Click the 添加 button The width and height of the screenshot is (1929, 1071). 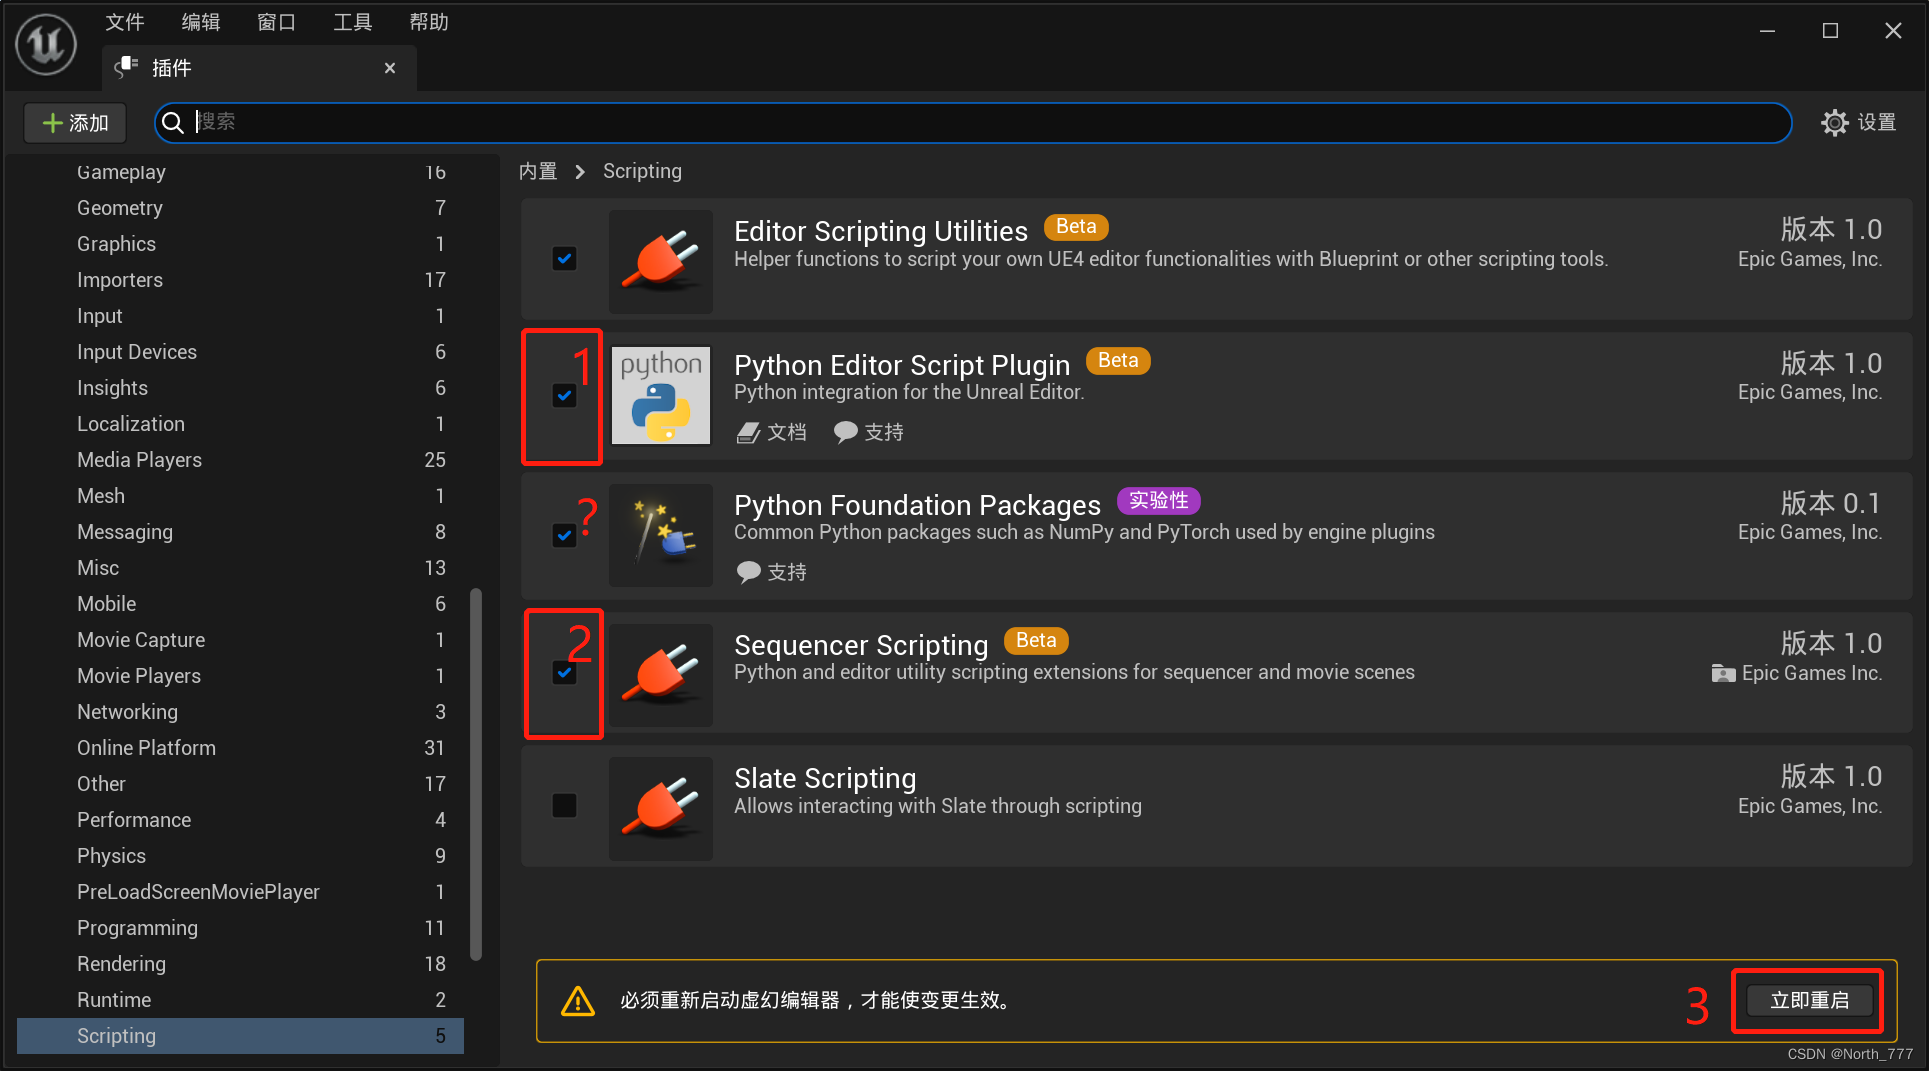(75, 123)
